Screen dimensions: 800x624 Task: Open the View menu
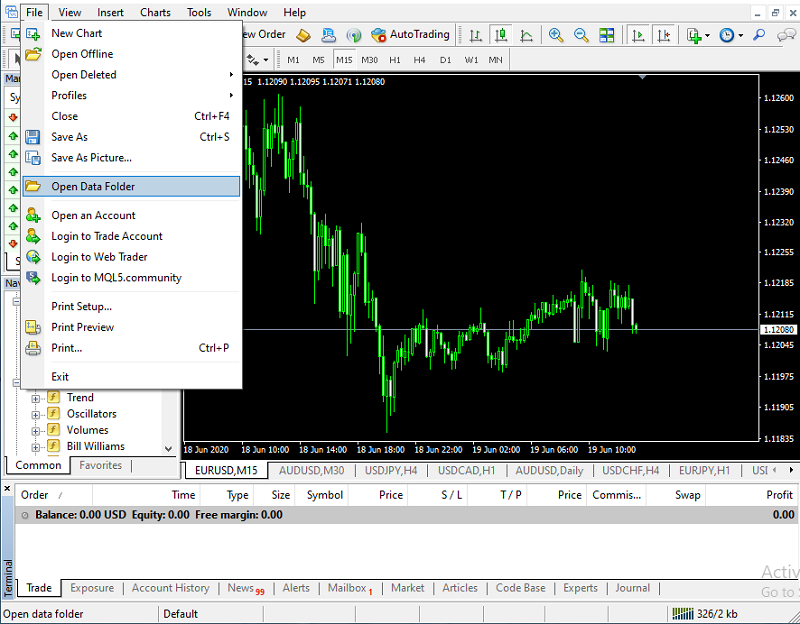click(x=69, y=12)
